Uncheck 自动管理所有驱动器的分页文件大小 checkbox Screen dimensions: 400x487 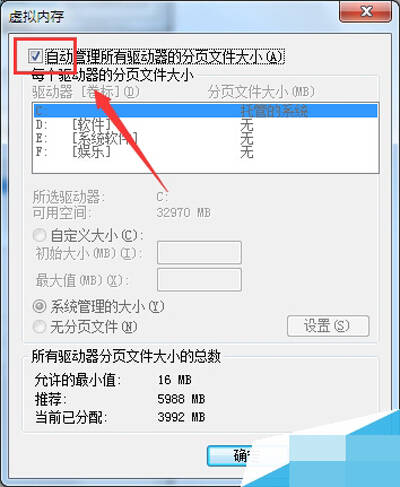[x=35, y=56]
